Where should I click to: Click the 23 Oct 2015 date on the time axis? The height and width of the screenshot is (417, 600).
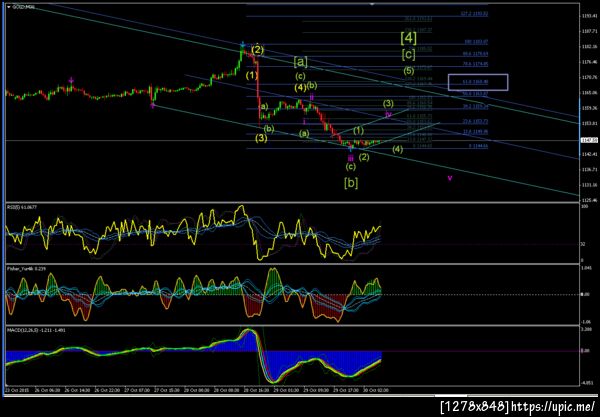15,391
